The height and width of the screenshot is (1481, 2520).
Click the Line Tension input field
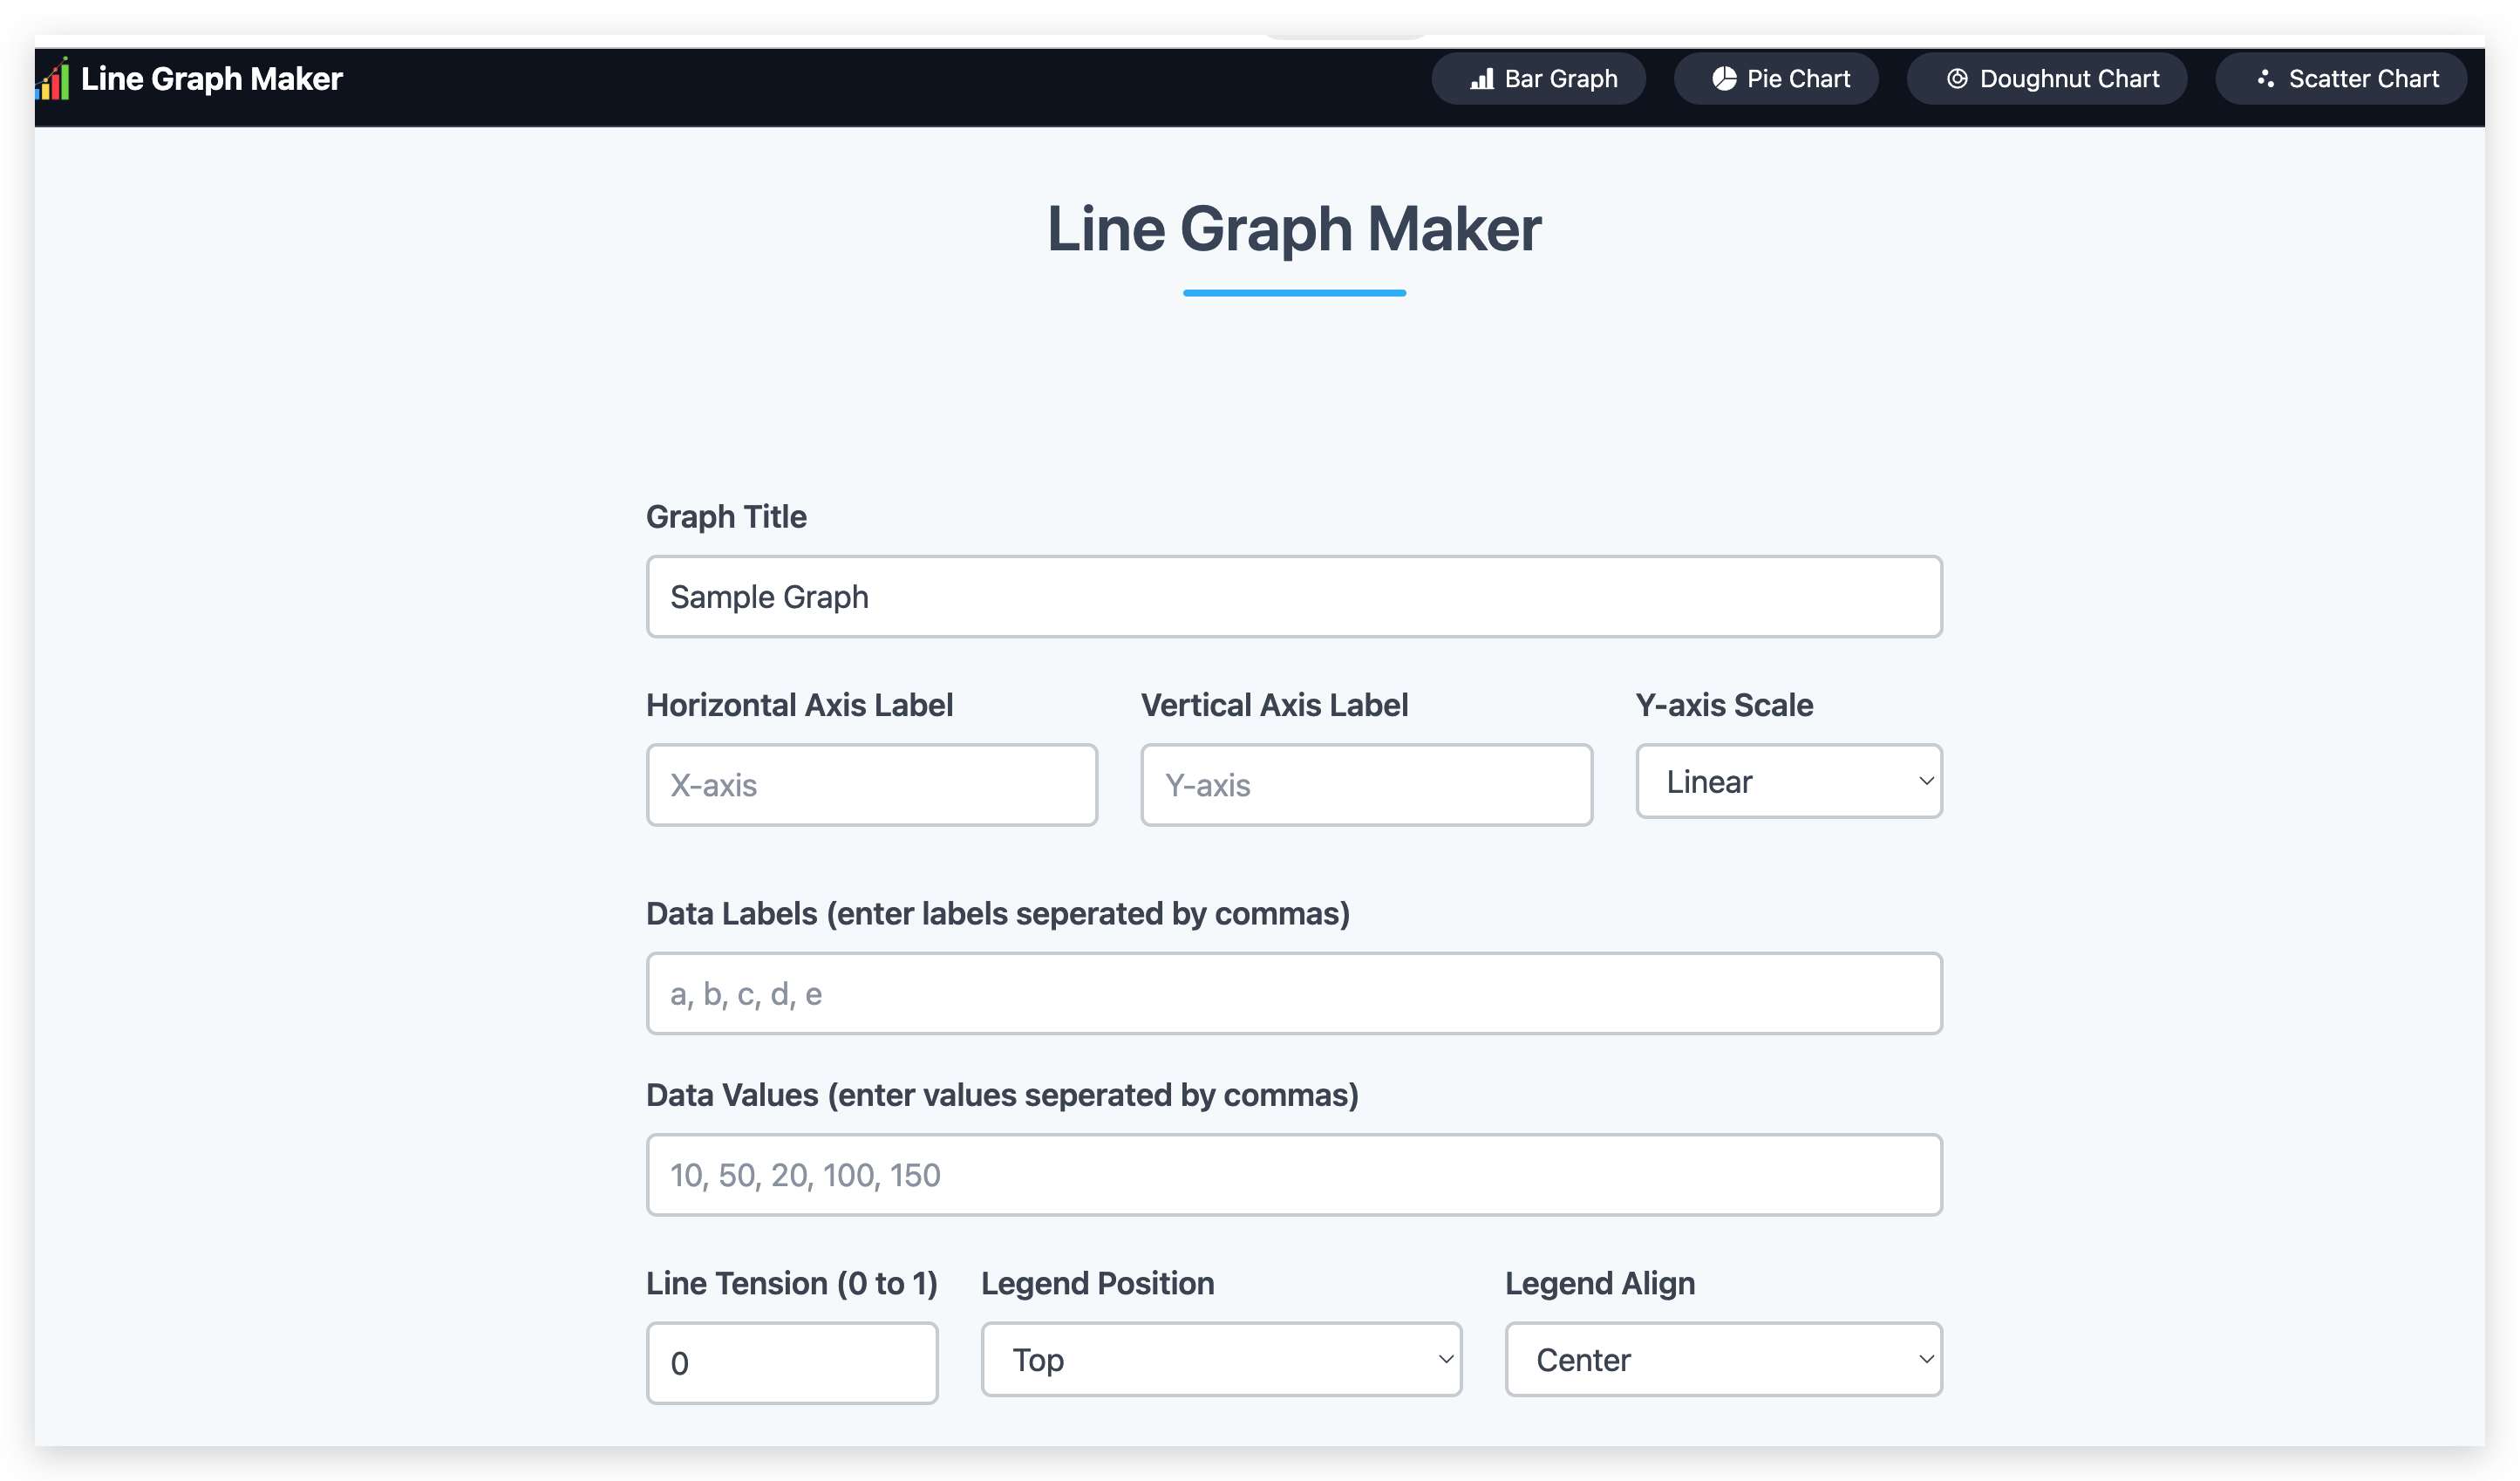coord(793,1360)
